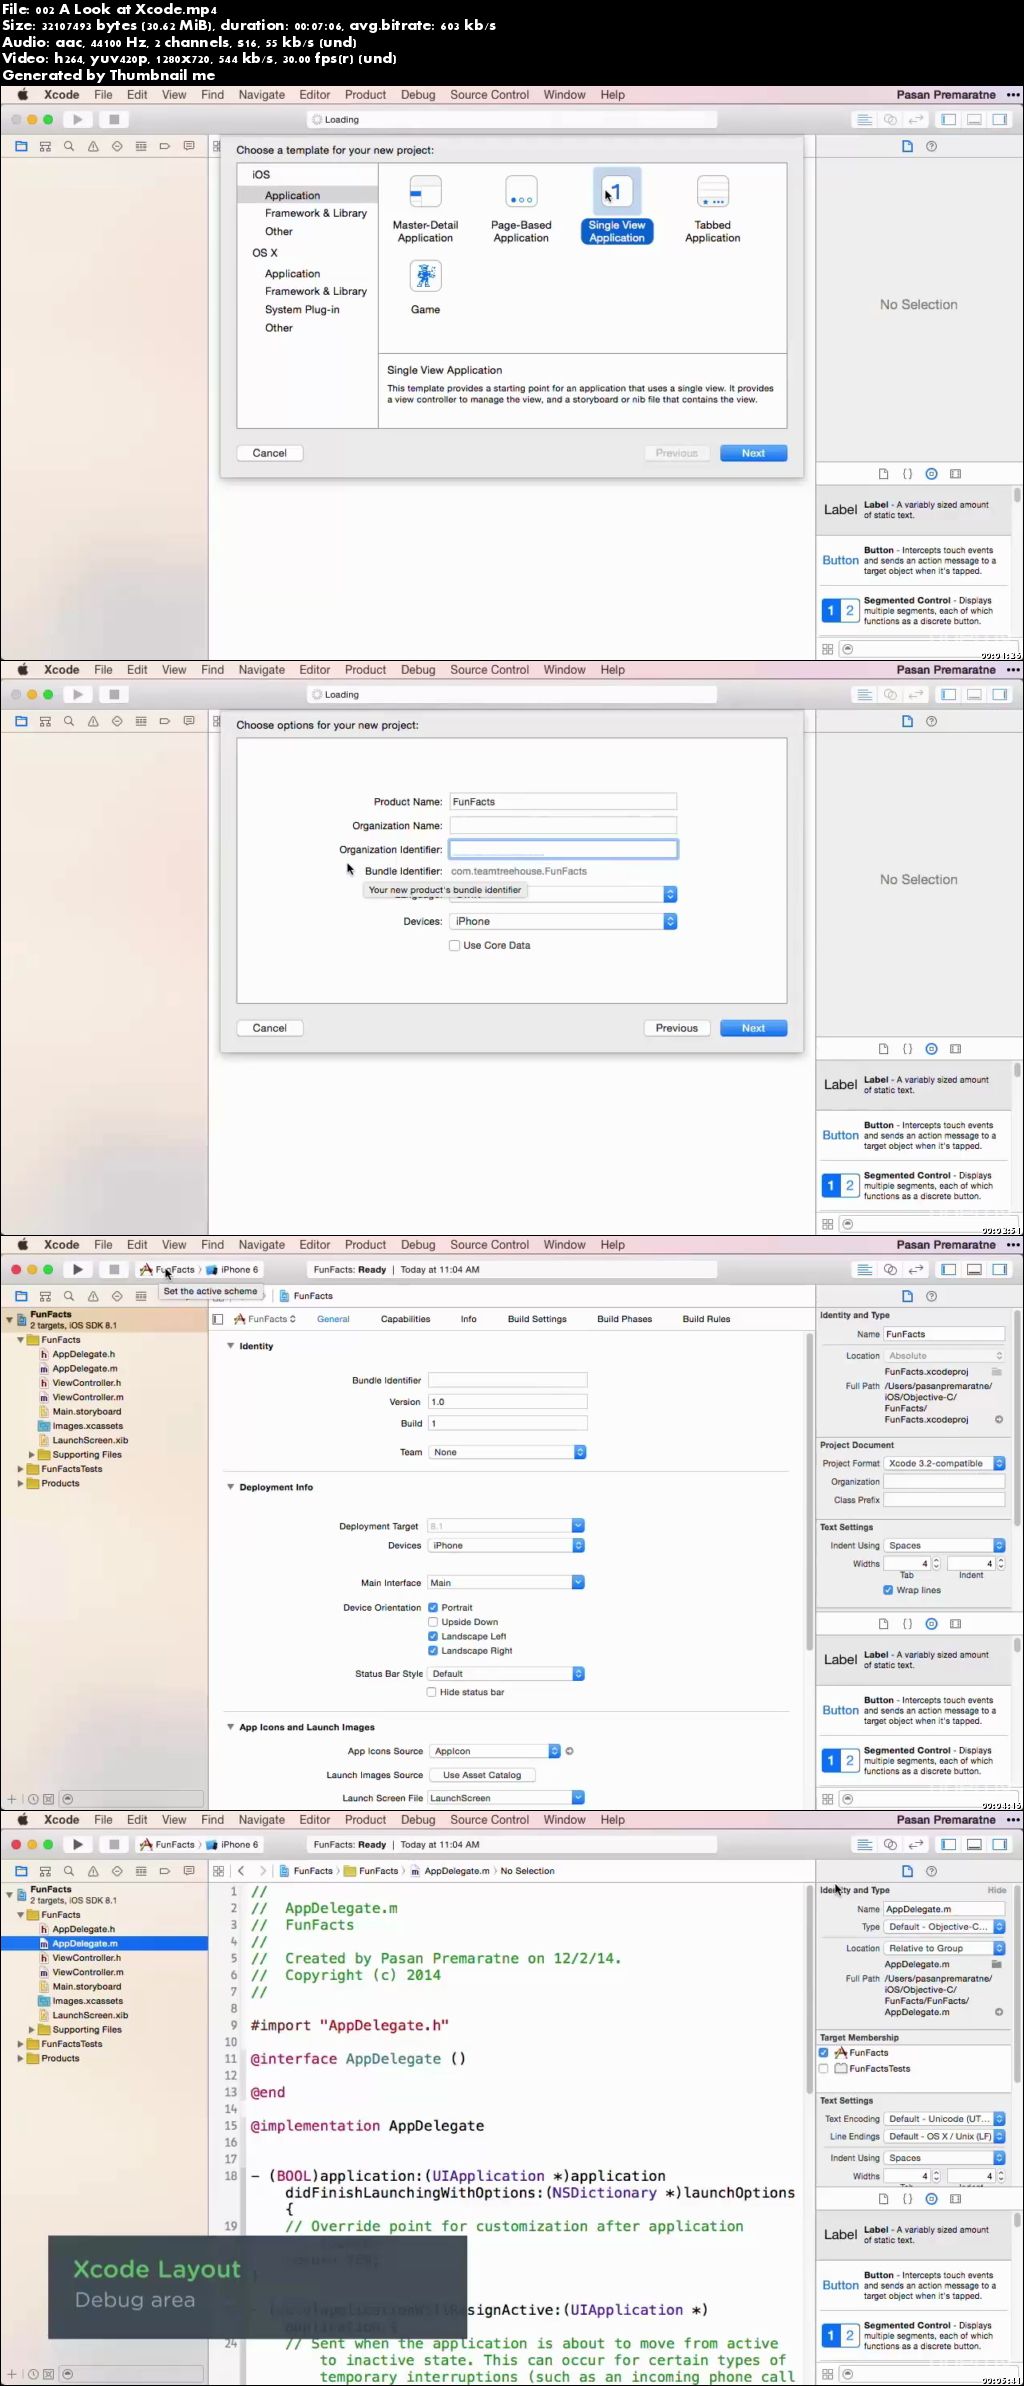This screenshot has height=2386, width=1024.
Task: Click the Run button in the AppDelegate.m code frame
Action: (x=78, y=1844)
